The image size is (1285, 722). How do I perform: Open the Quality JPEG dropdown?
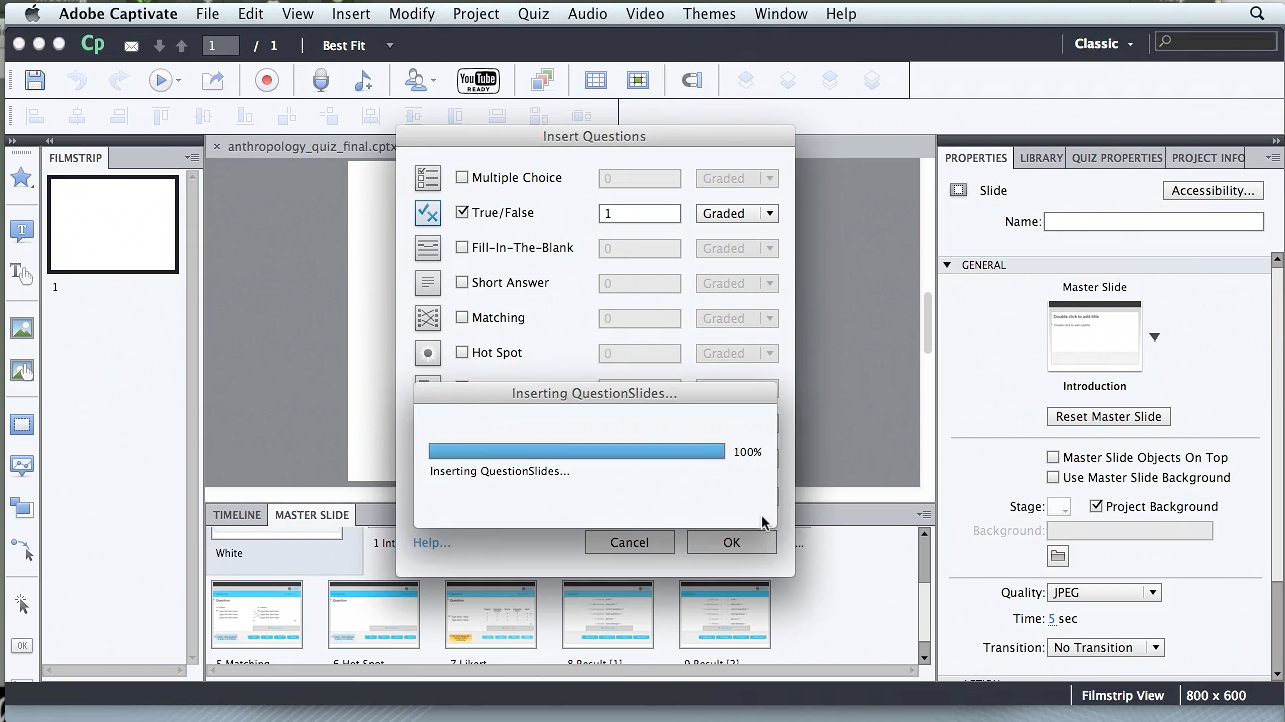1104,593
